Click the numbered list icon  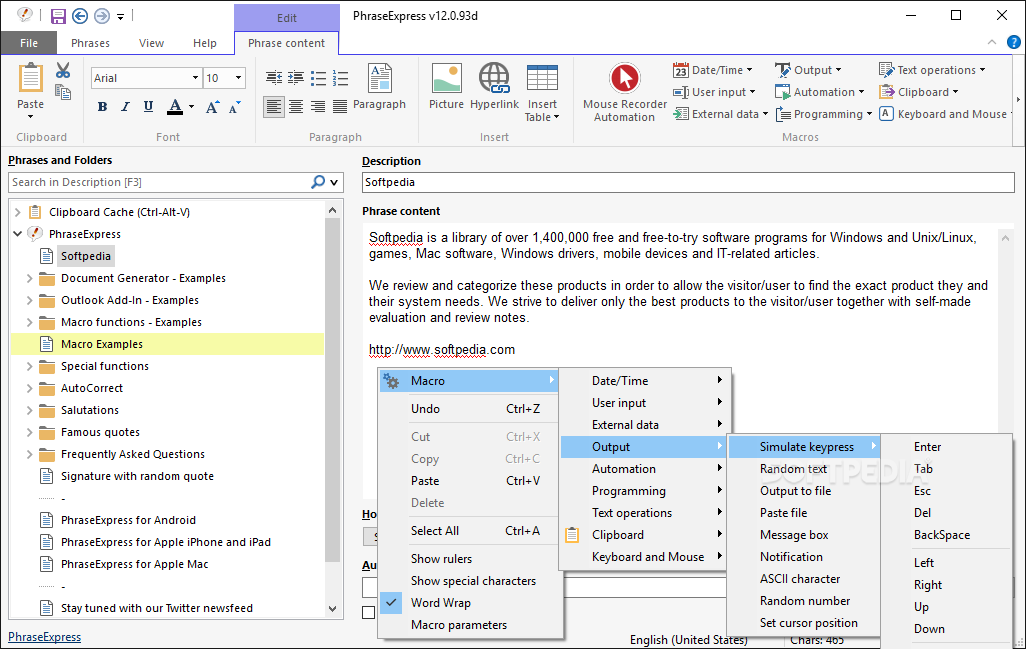[340, 79]
